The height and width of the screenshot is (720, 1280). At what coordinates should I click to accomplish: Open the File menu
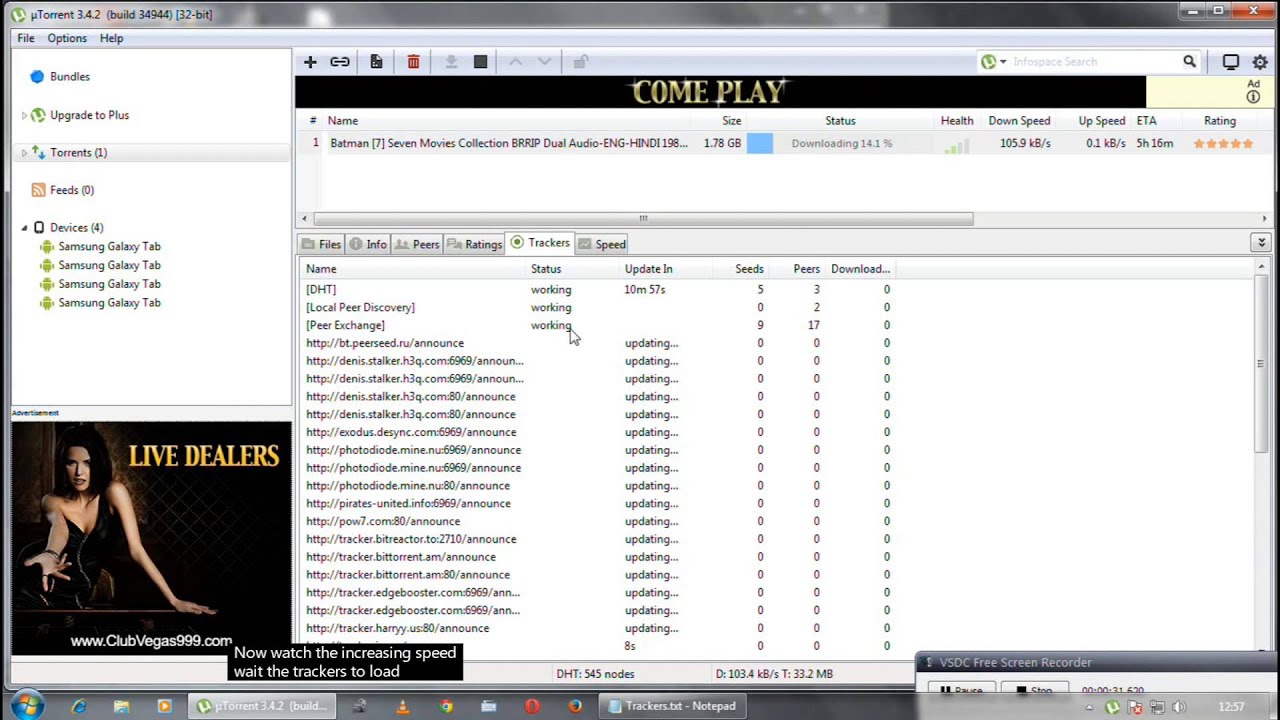[x=26, y=38]
